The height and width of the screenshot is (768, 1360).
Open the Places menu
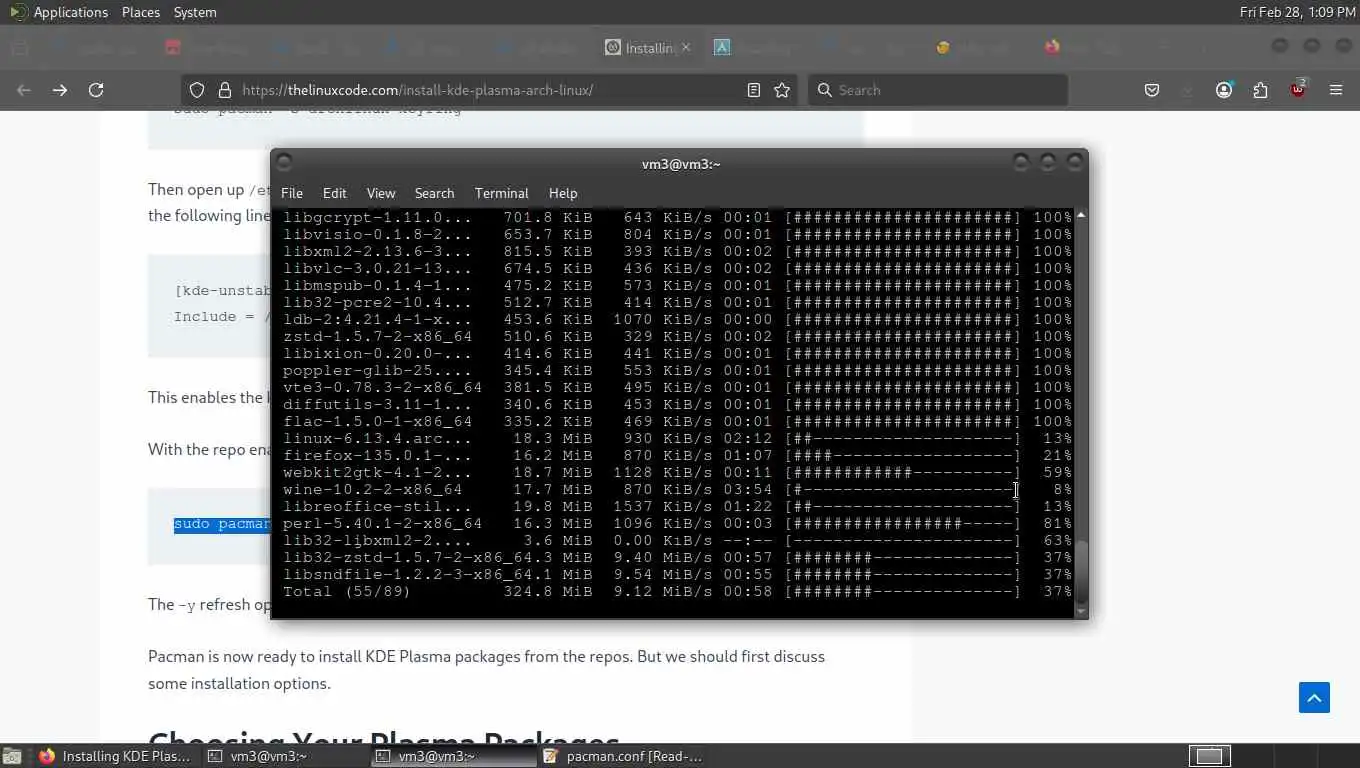(141, 12)
